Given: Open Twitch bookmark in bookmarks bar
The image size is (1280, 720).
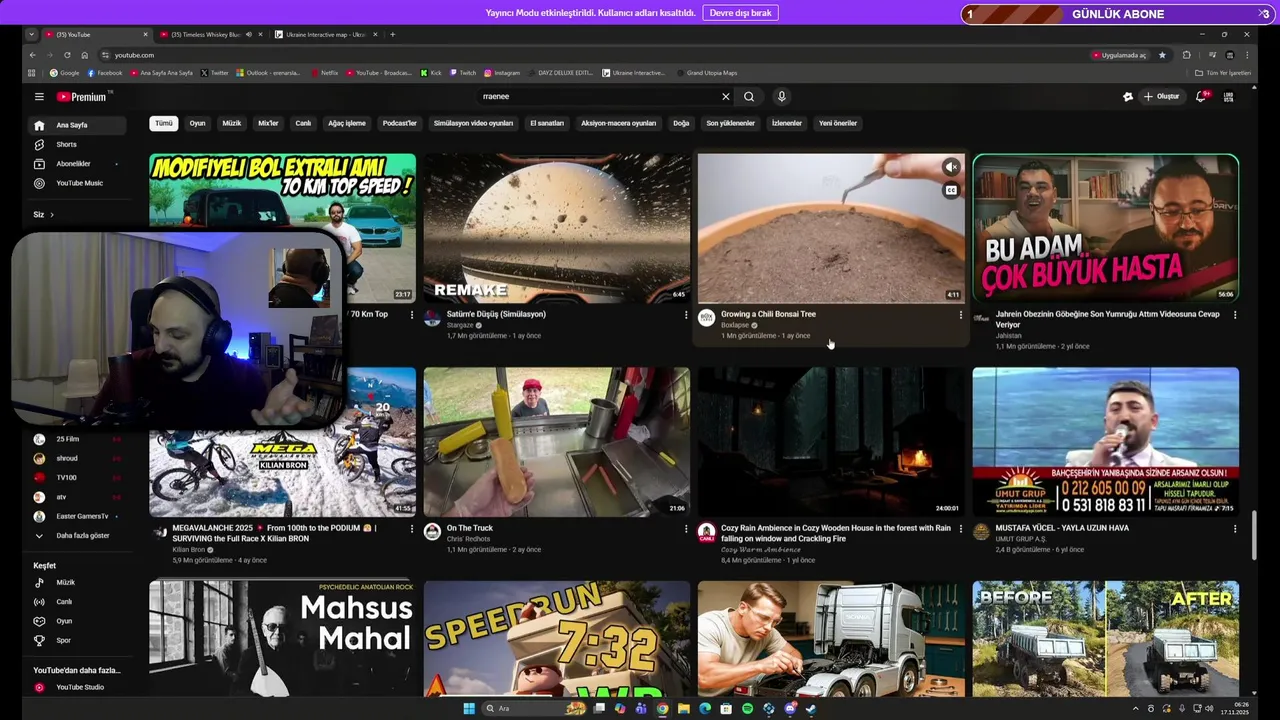Looking at the screenshot, I should point(463,73).
